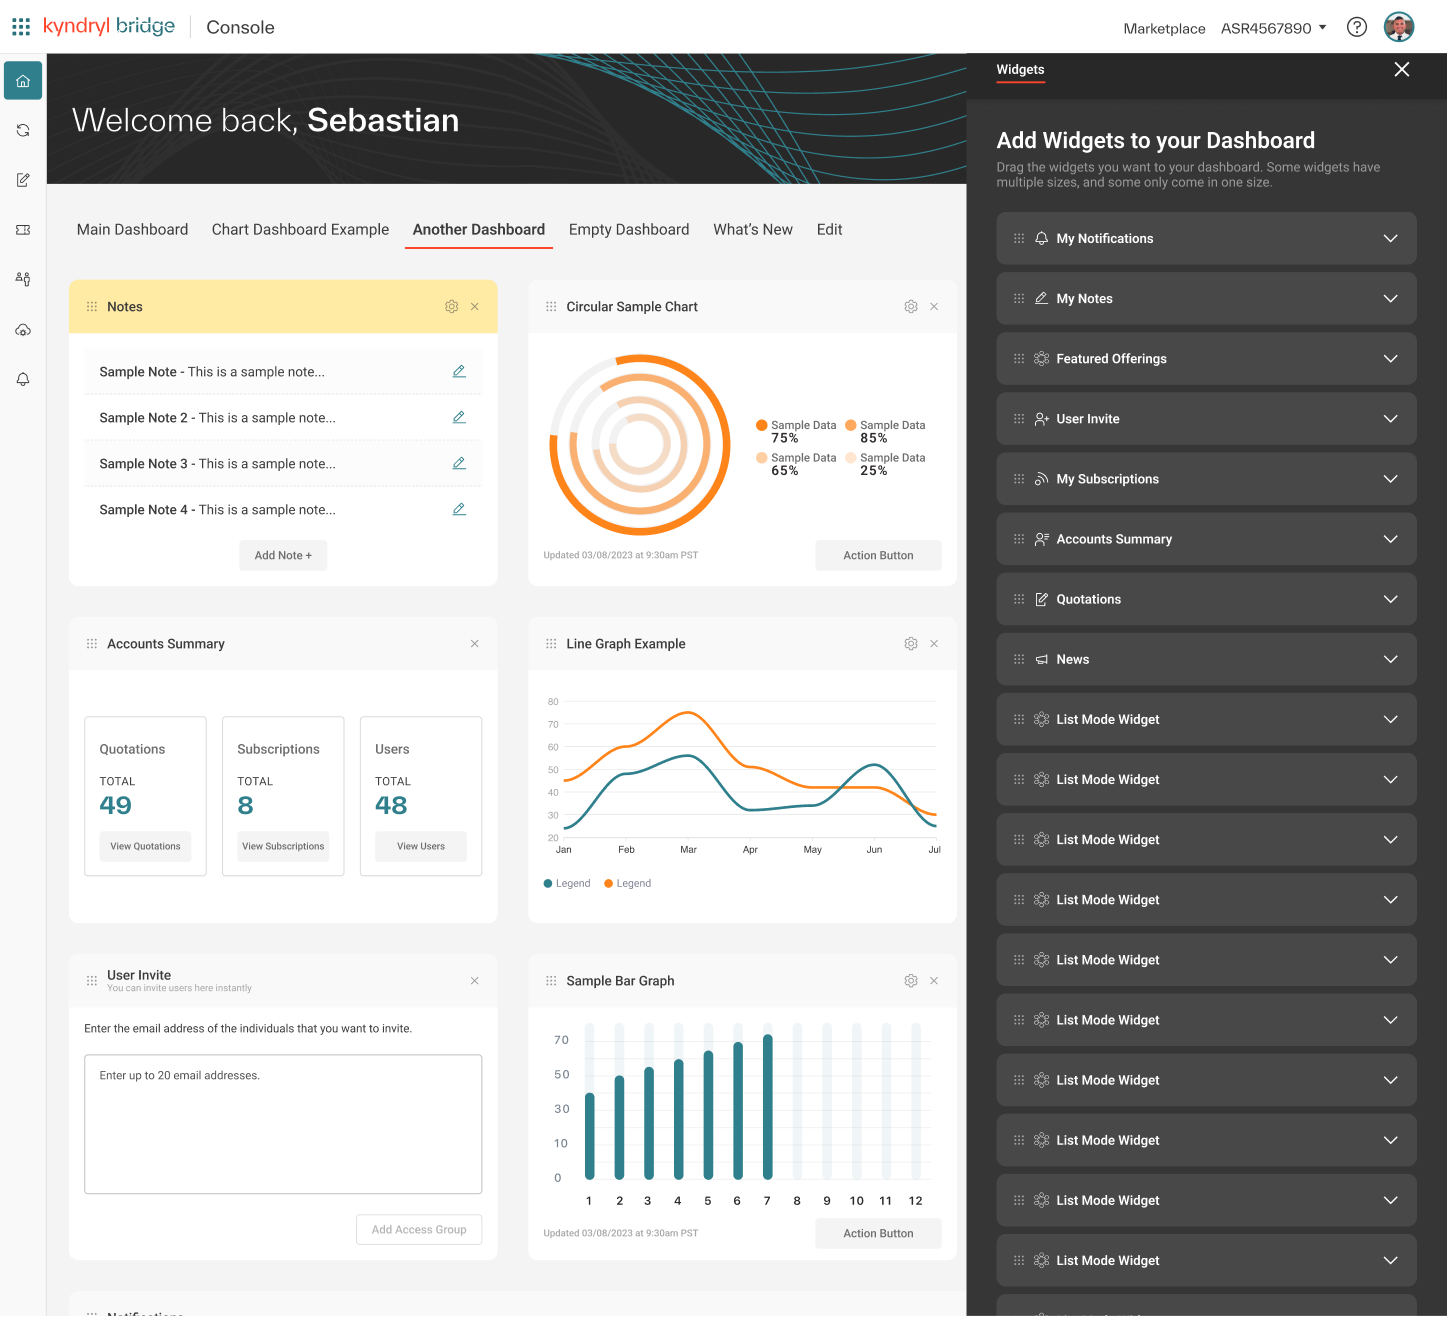Click bar number 7 in bar graph
Image resolution: width=1447 pixels, height=1327 pixels.
768,1107
